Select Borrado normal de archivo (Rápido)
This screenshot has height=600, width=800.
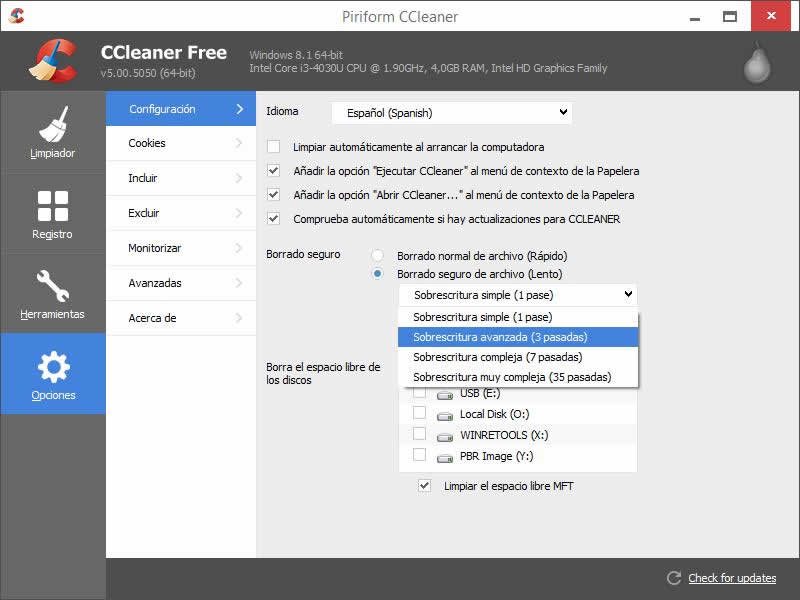[378, 255]
